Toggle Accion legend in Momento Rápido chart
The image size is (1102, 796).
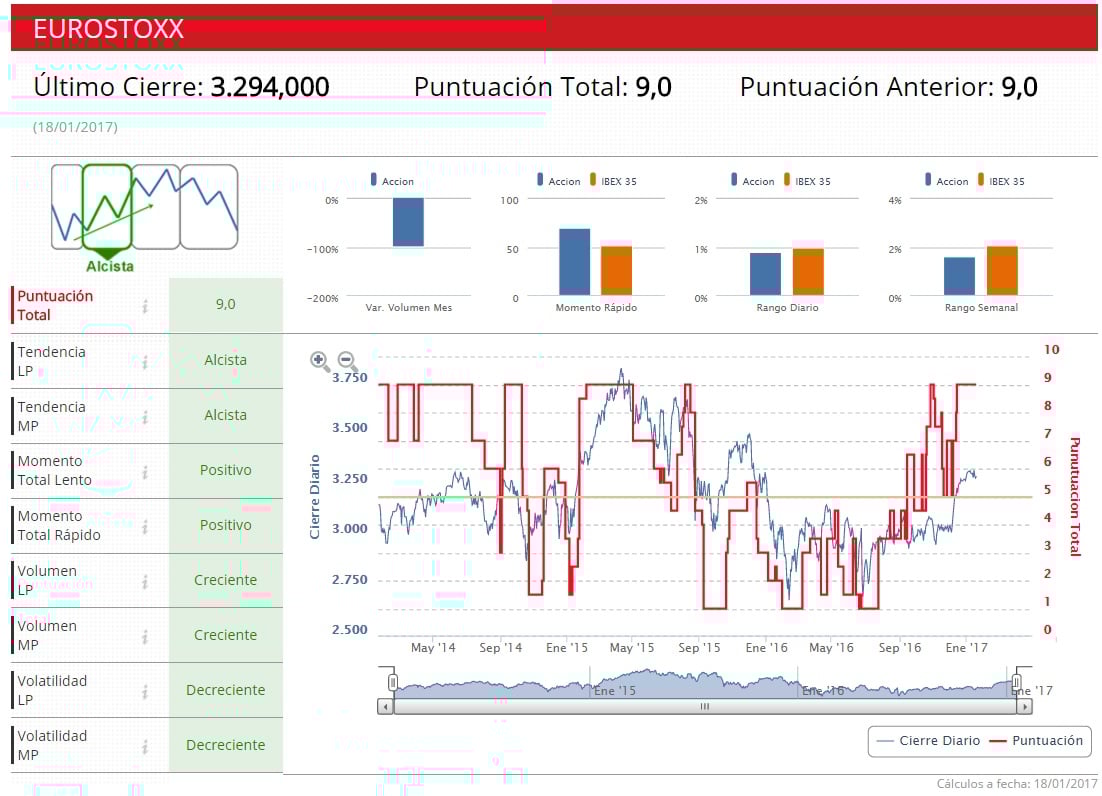coord(559,181)
